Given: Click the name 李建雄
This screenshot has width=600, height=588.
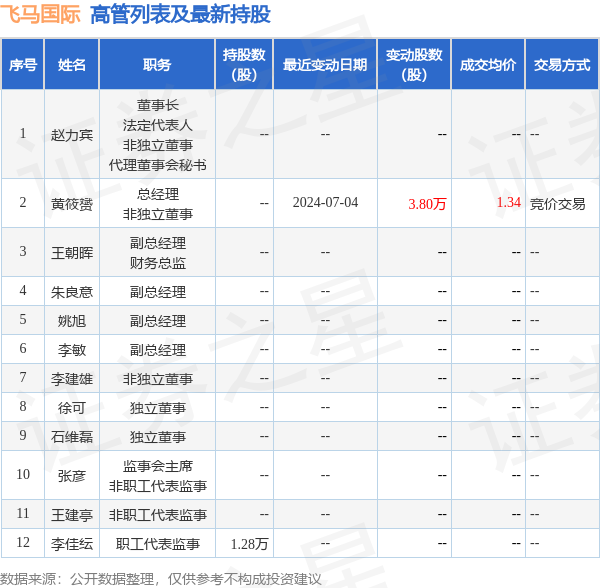Looking at the screenshot, I should [72, 379].
